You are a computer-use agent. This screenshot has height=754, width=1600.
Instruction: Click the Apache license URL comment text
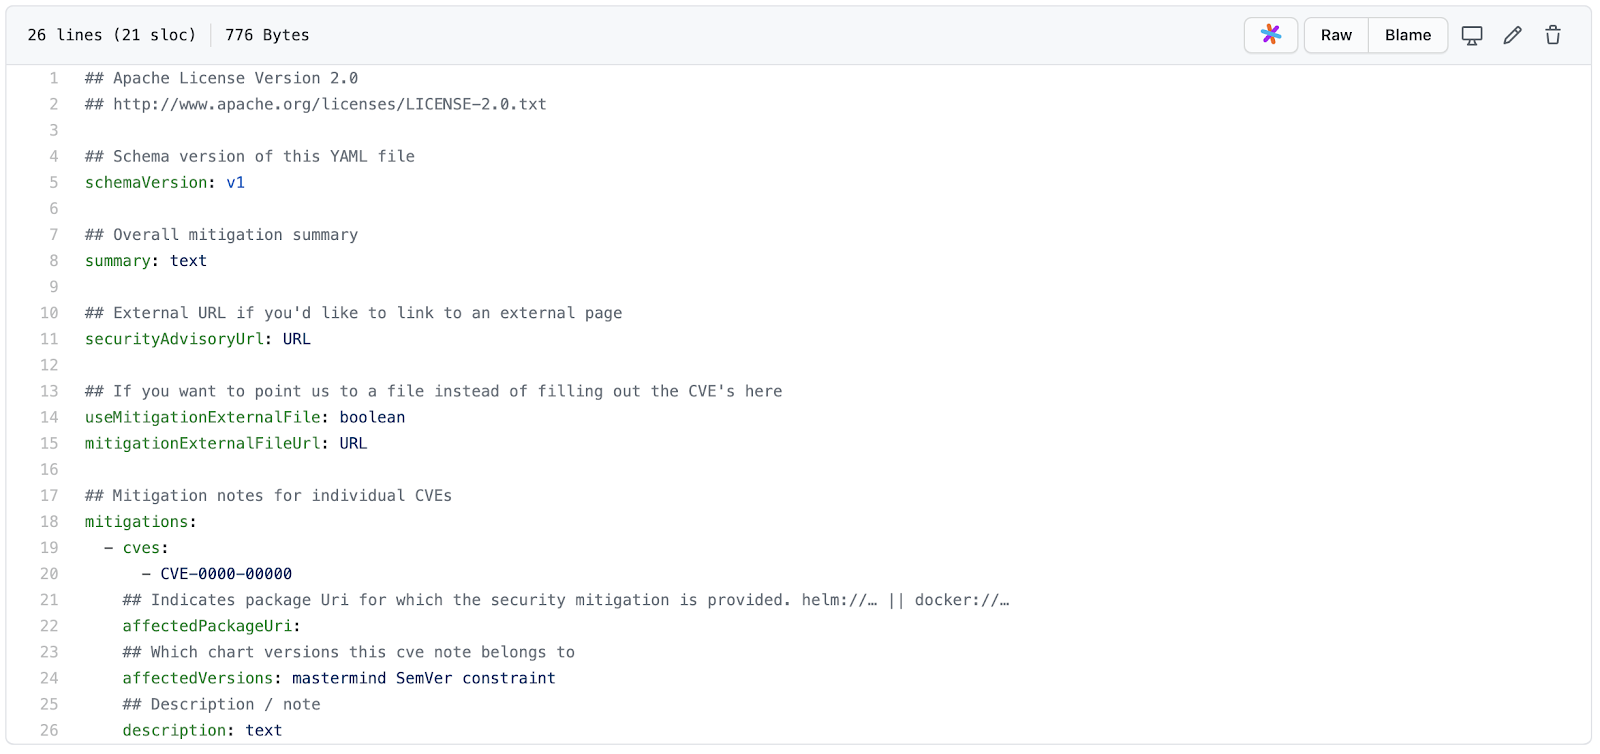[x=315, y=104]
